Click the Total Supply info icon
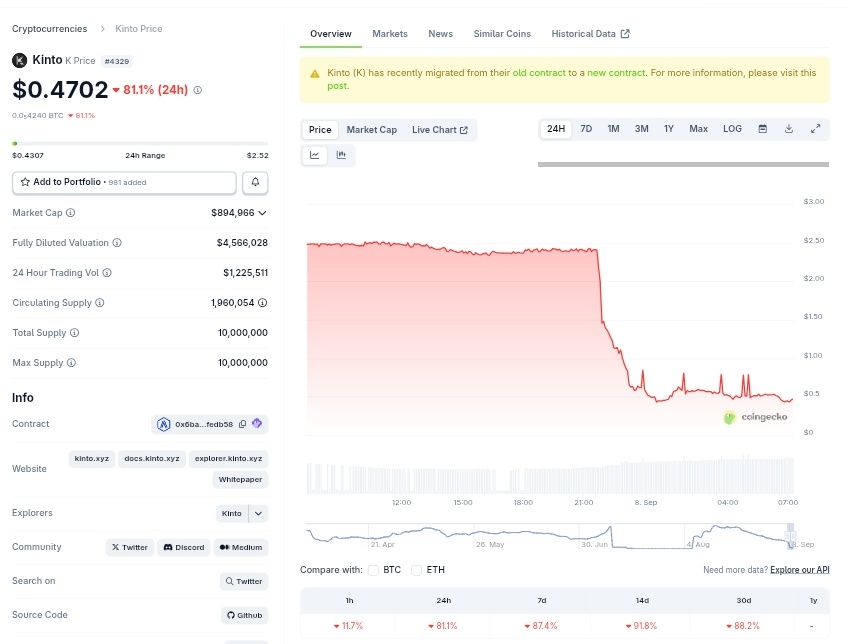Screen dimensions: 848x644 coord(75,333)
